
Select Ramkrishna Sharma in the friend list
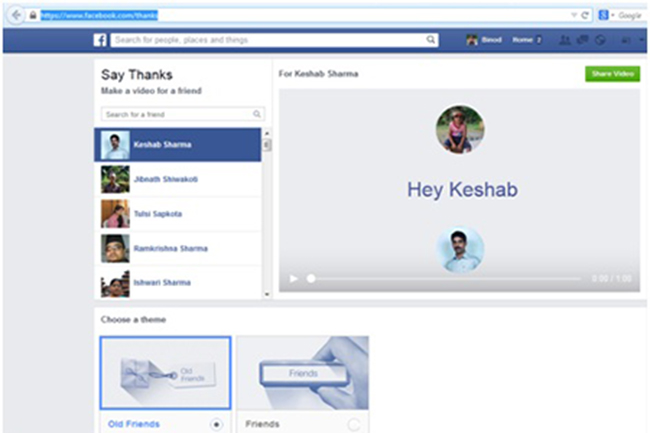click(178, 248)
